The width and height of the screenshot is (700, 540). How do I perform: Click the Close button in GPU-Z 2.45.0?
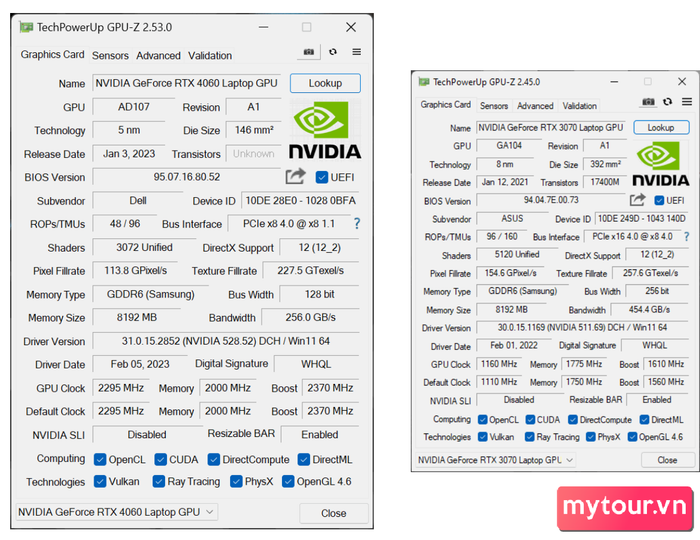click(667, 460)
